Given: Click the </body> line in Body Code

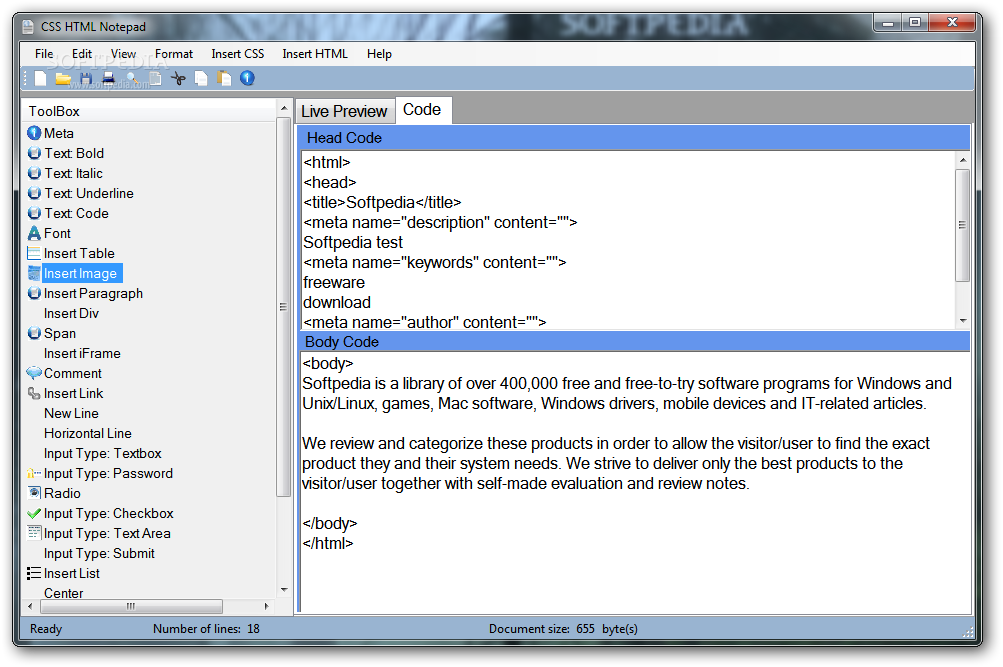Looking at the screenshot, I should [329, 523].
